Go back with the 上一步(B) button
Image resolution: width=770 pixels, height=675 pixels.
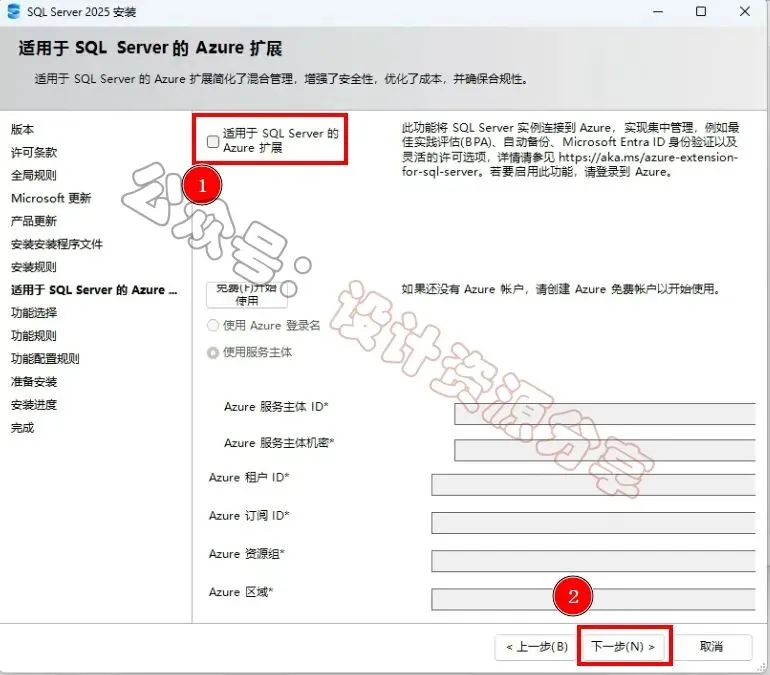(537, 647)
